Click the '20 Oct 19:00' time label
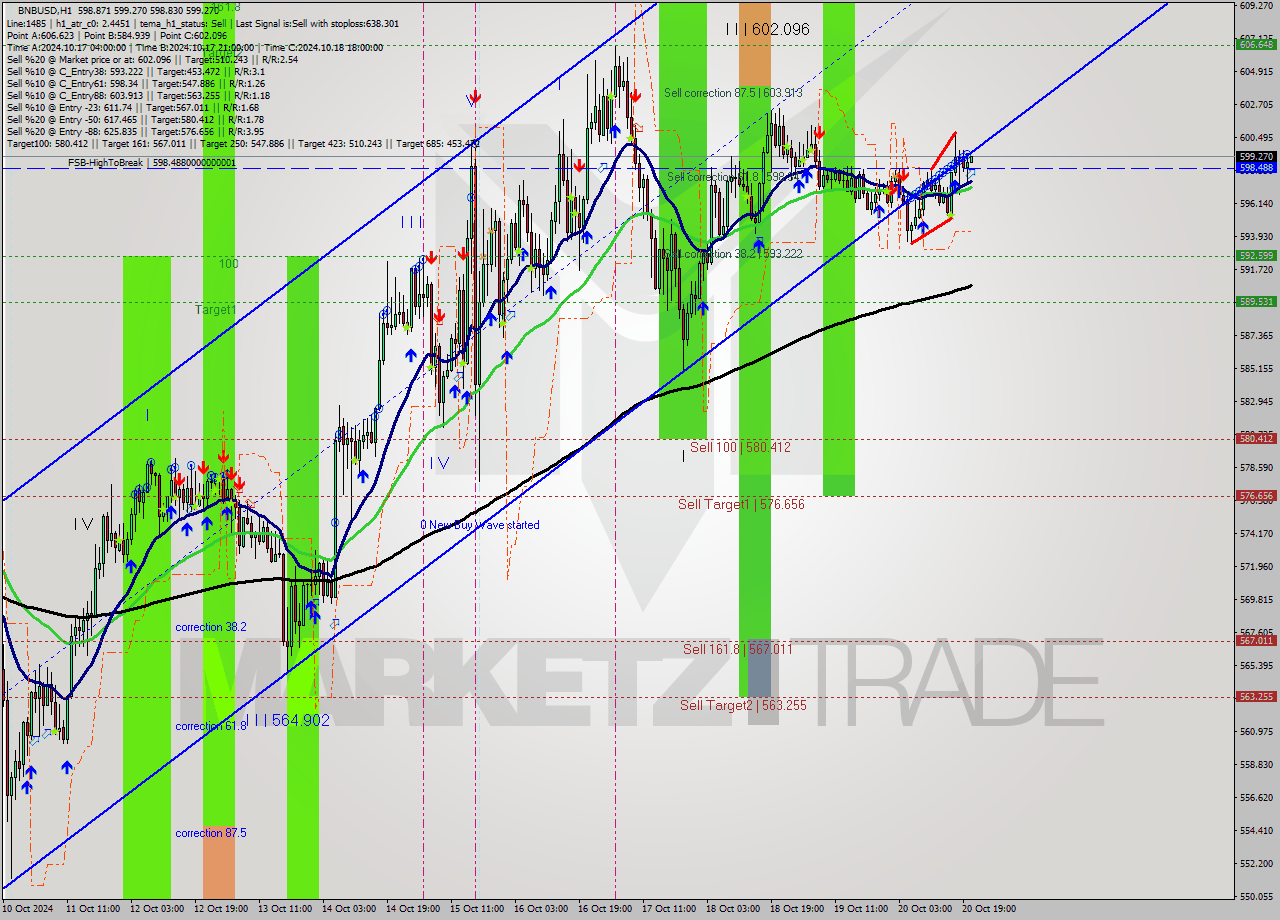Screen dimensions: 1280x920 click(989, 909)
